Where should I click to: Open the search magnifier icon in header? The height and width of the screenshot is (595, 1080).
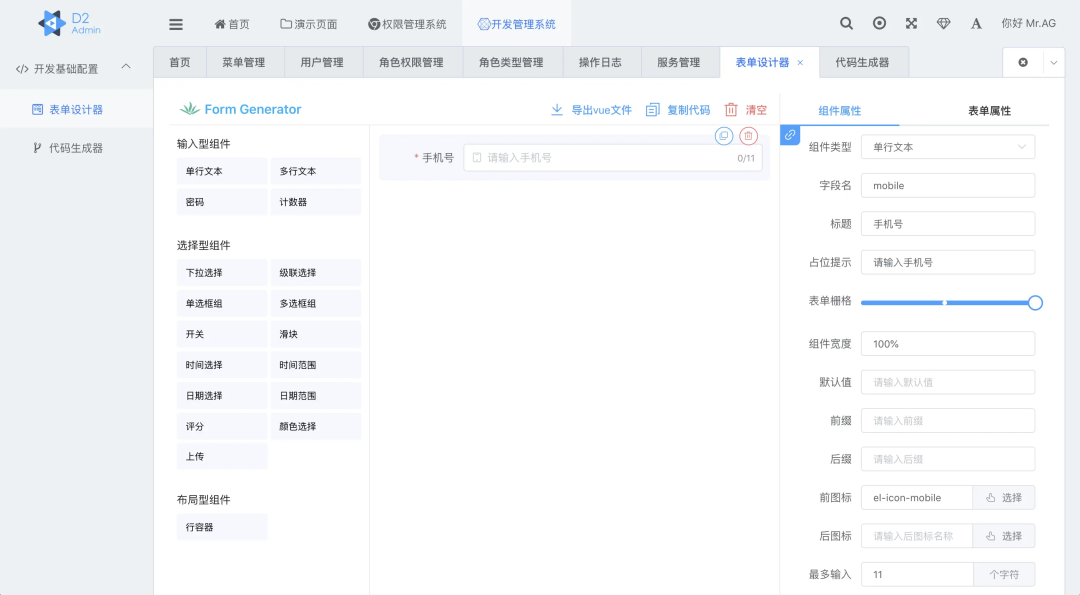pyautogui.click(x=846, y=23)
